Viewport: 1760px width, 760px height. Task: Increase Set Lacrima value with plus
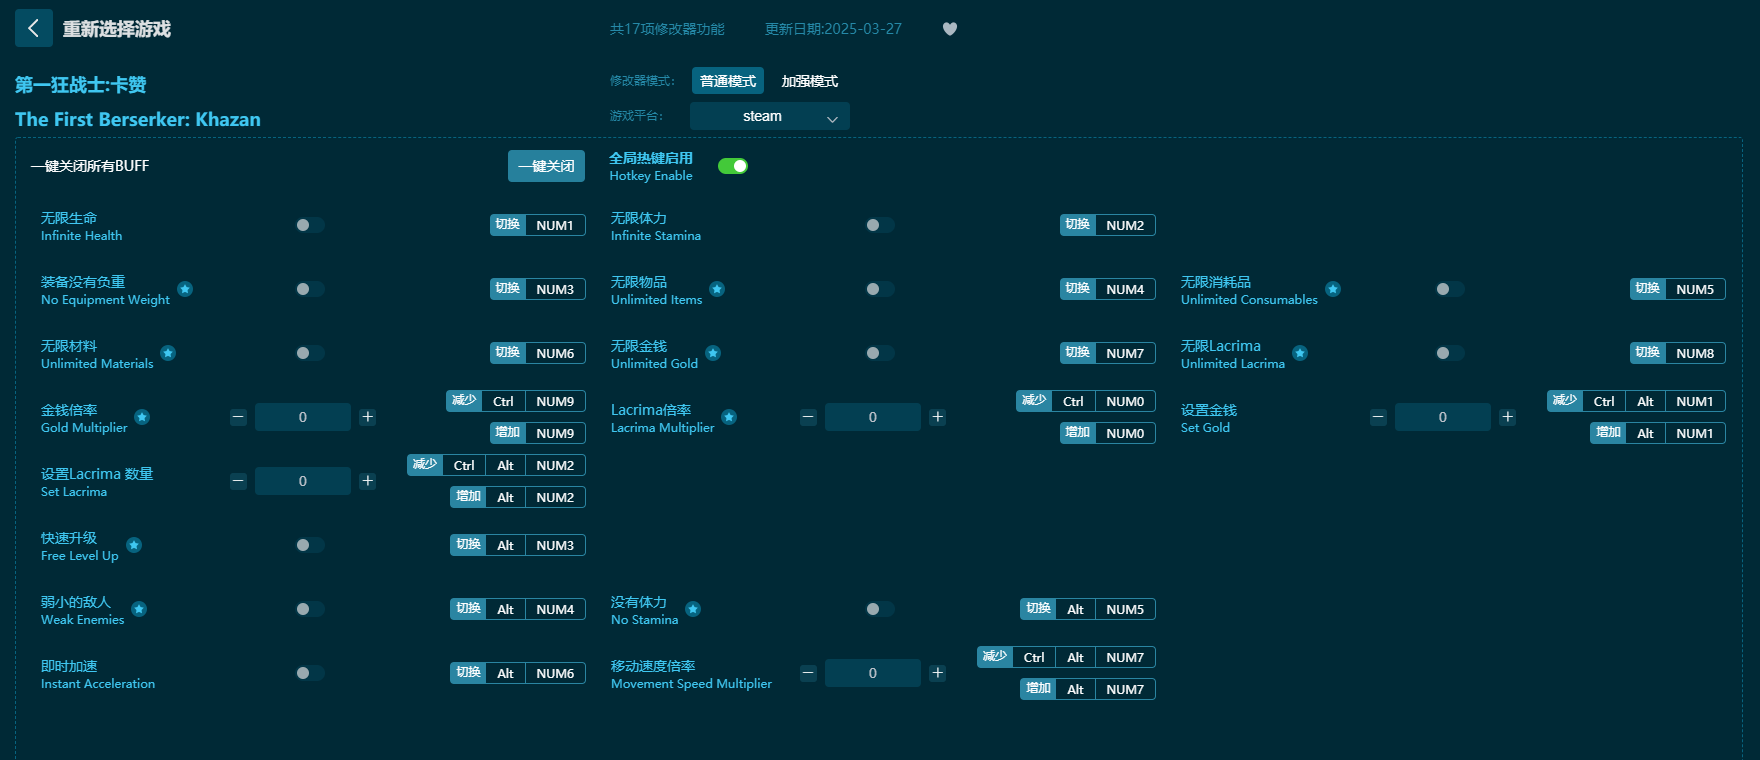[x=368, y=481]
